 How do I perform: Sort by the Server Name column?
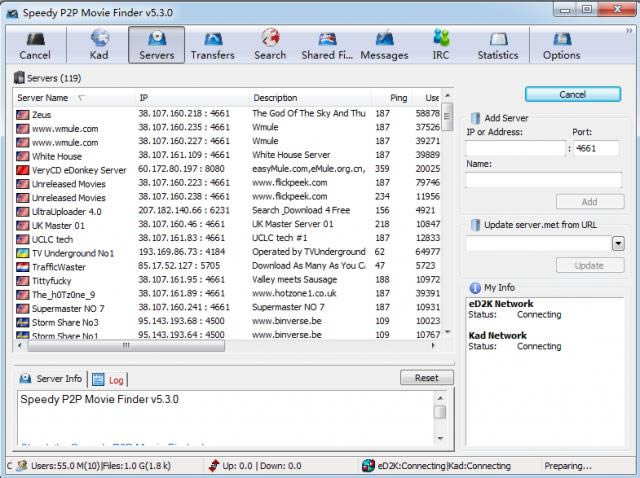click(74, 98)
